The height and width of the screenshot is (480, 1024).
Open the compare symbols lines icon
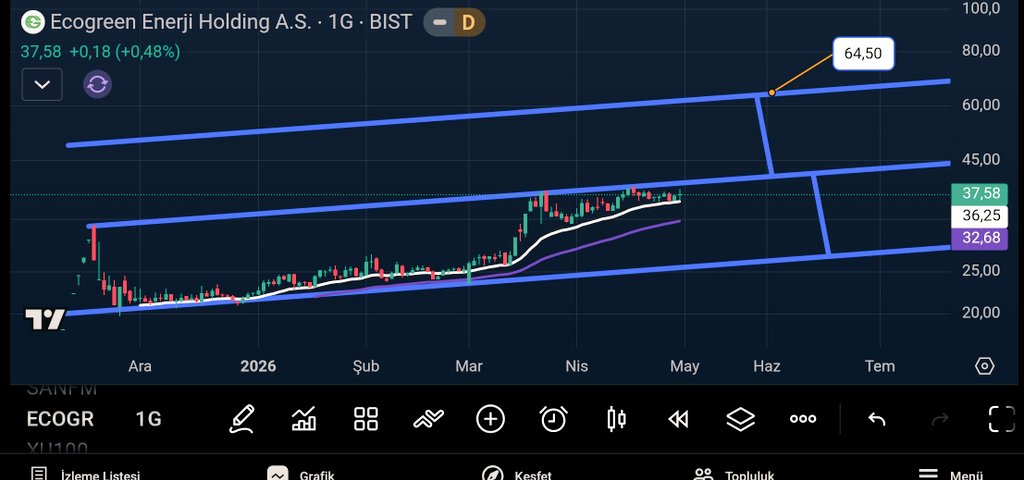pos(428,419)
